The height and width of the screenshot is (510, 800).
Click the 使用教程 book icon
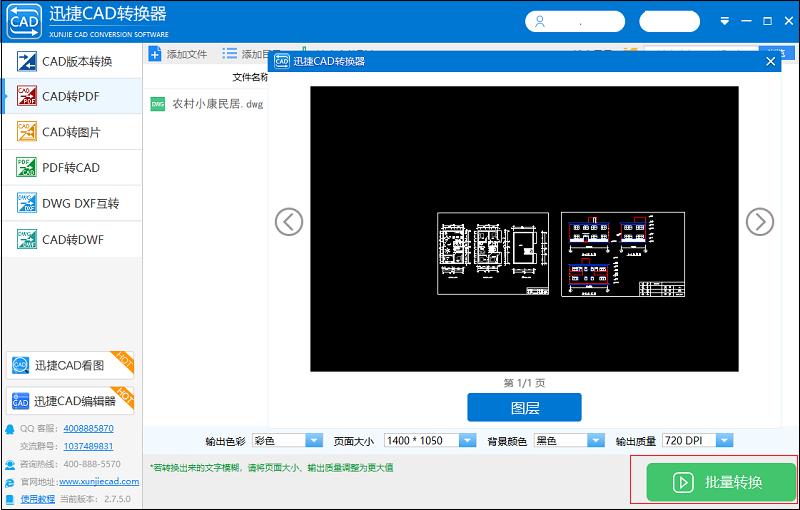click(10, 499)
